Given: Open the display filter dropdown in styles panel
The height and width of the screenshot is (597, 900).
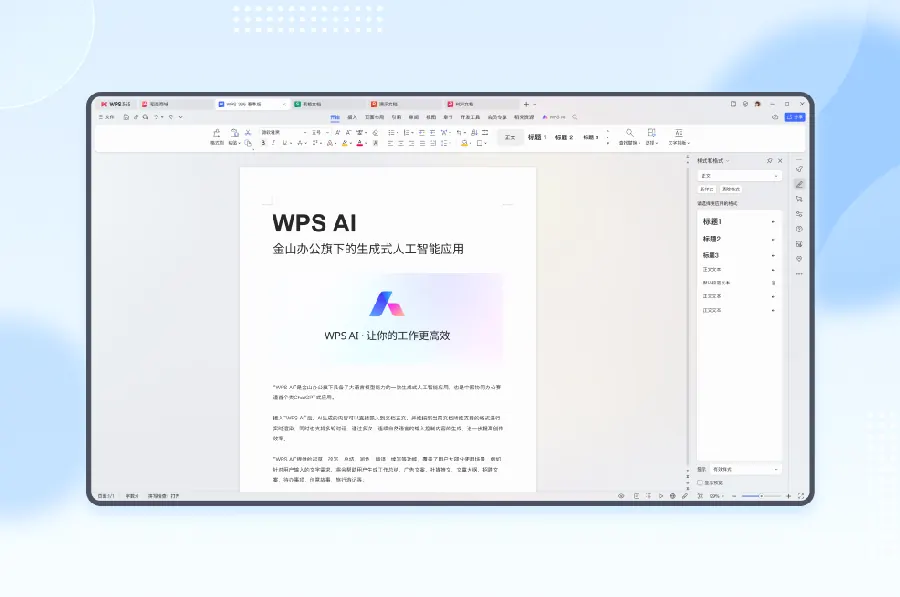Looking at the screenshot, I should coord(745,470).
